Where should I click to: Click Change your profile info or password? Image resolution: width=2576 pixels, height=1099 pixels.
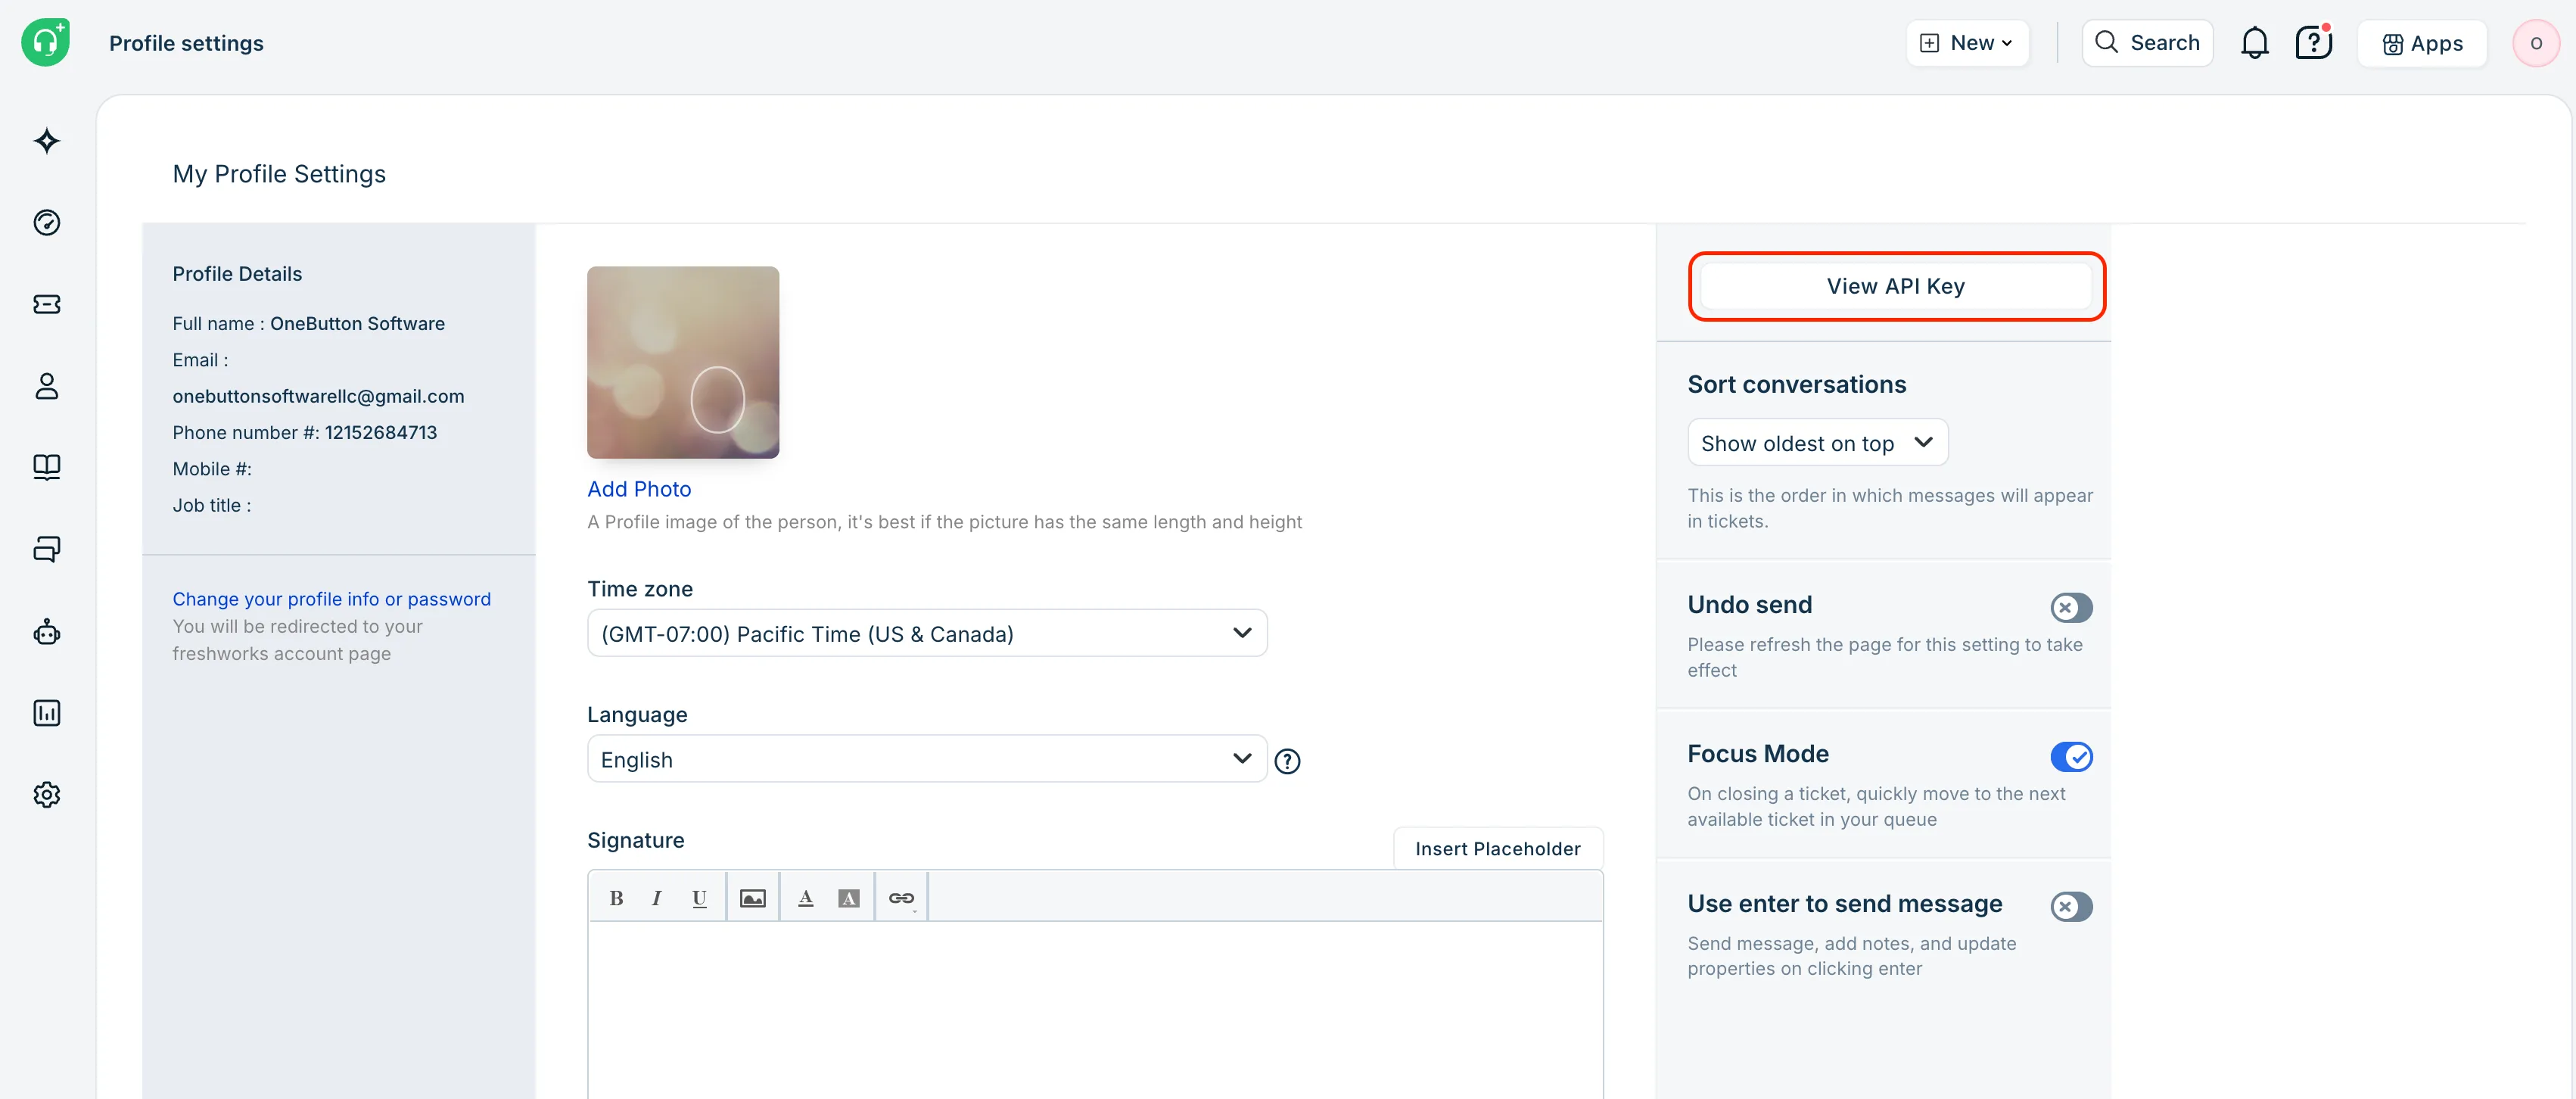tap(331, 598)
